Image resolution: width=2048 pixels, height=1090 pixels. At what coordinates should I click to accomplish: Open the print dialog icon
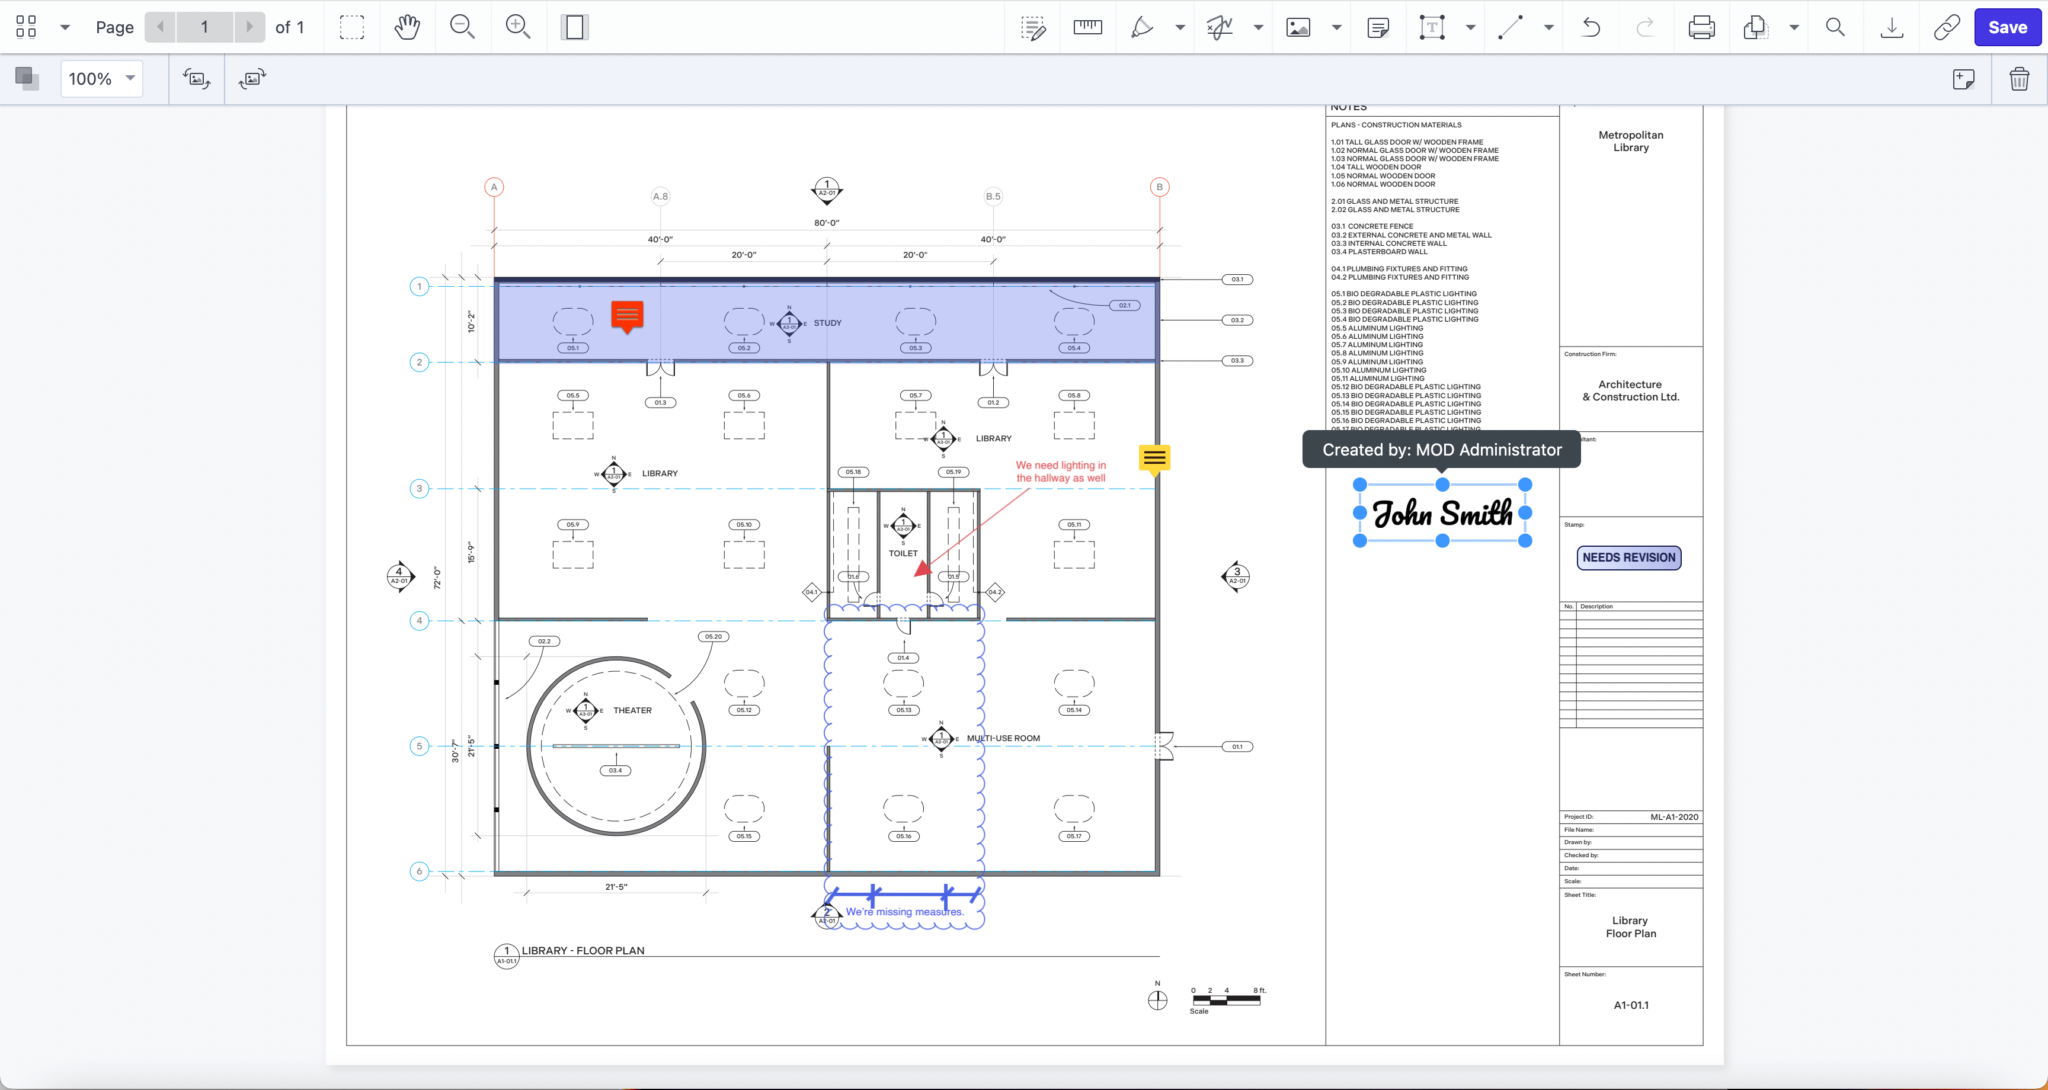tap(1701, 27)
